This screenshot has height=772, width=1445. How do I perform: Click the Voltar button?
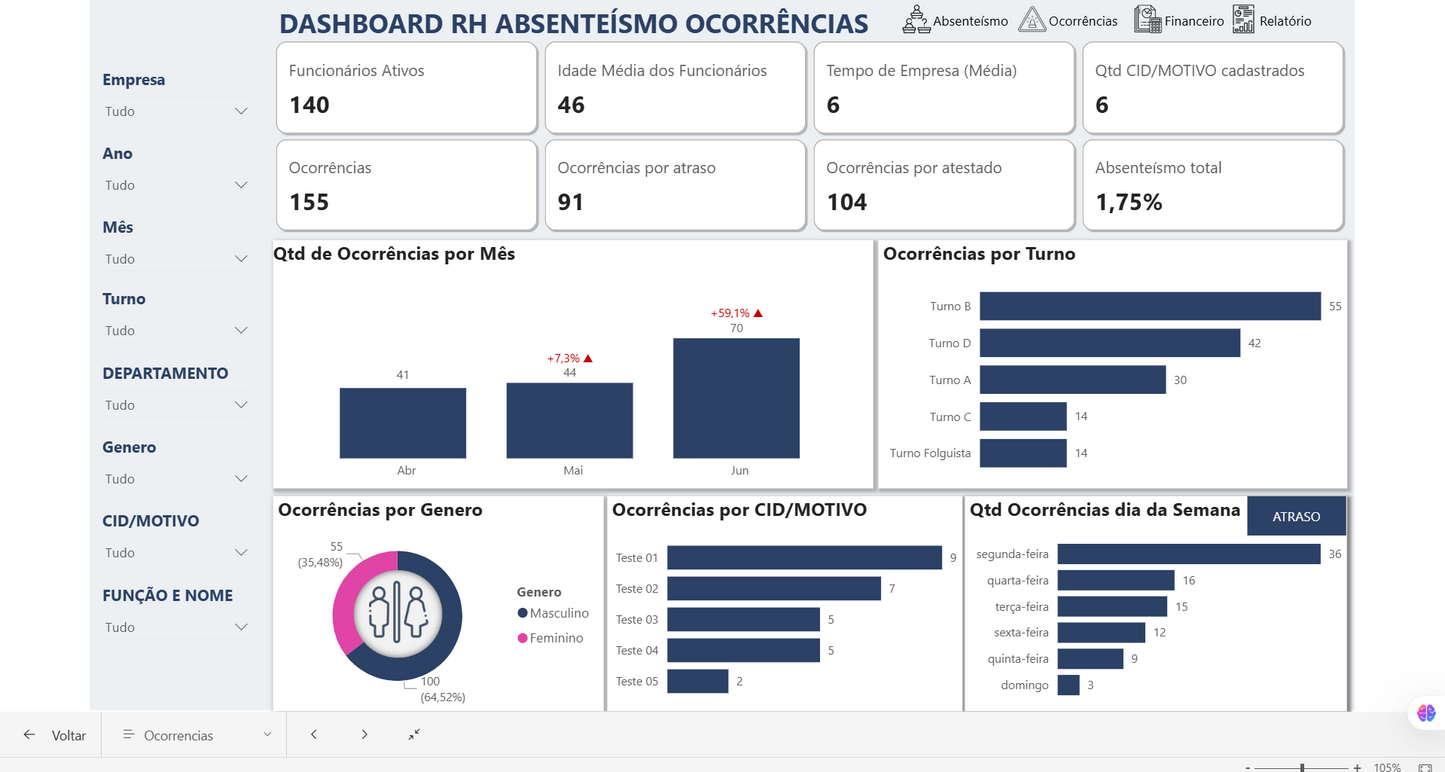coord(55,734)
